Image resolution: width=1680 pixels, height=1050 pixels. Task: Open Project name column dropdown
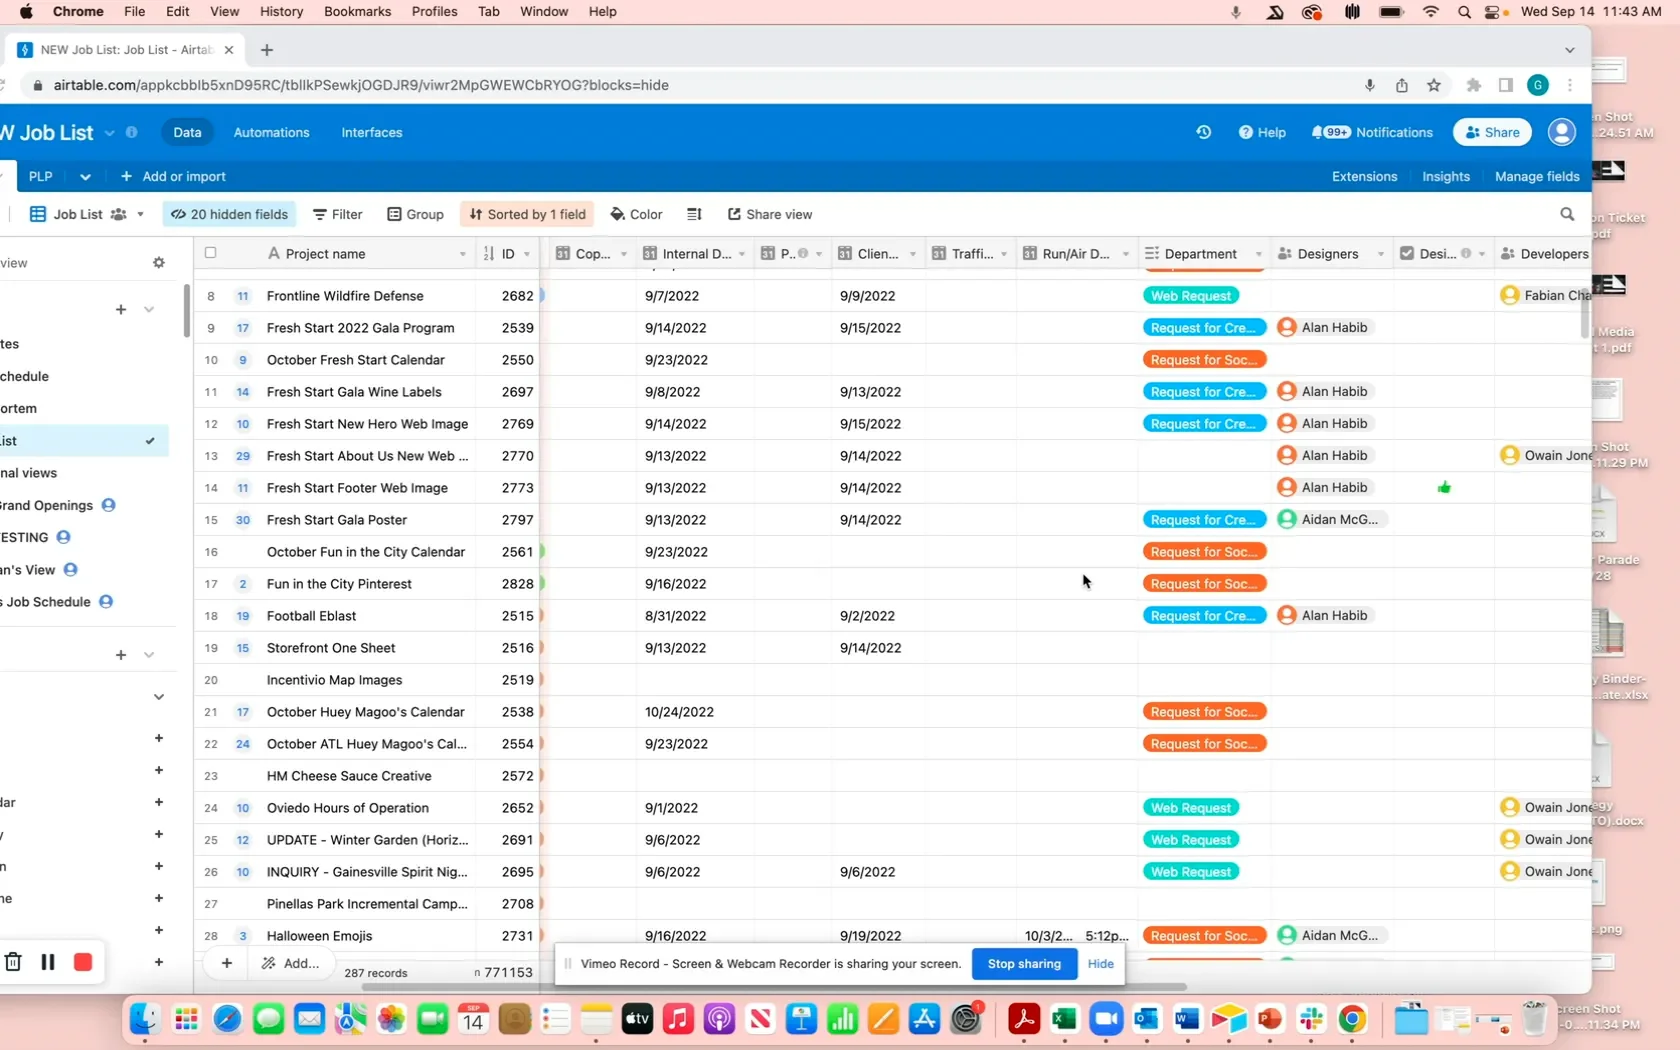tap(462, 254)
